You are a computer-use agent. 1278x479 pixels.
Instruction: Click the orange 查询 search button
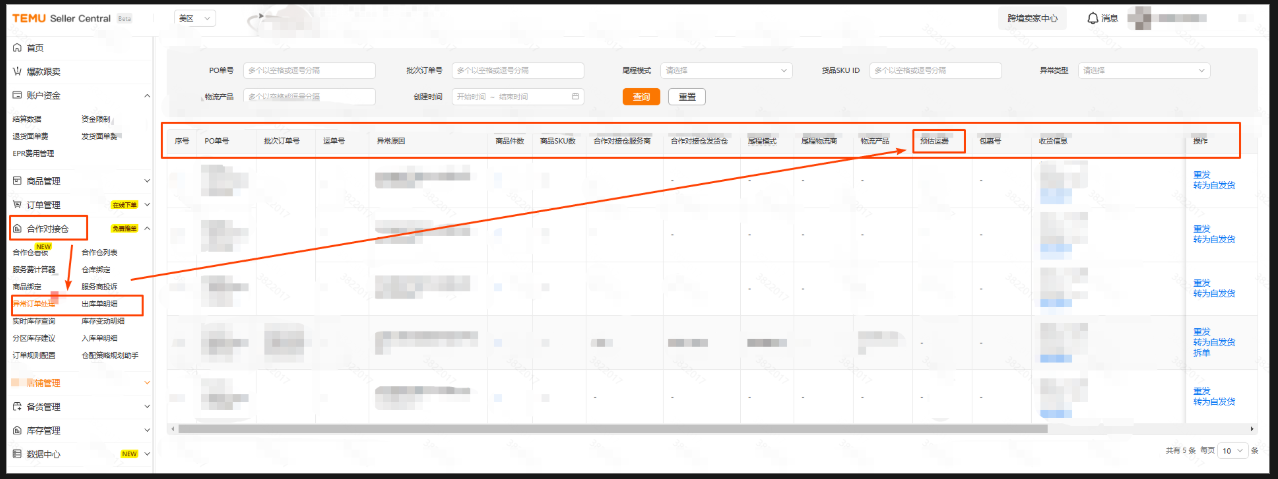[x=641, y=97]
